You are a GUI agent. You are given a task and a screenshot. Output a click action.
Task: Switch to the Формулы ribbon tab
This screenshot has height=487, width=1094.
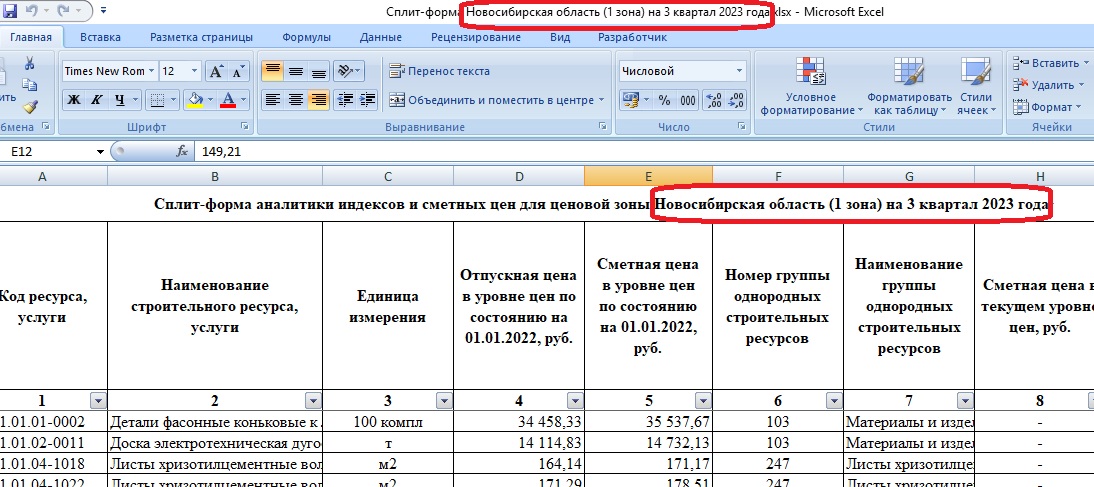(306, 37)
